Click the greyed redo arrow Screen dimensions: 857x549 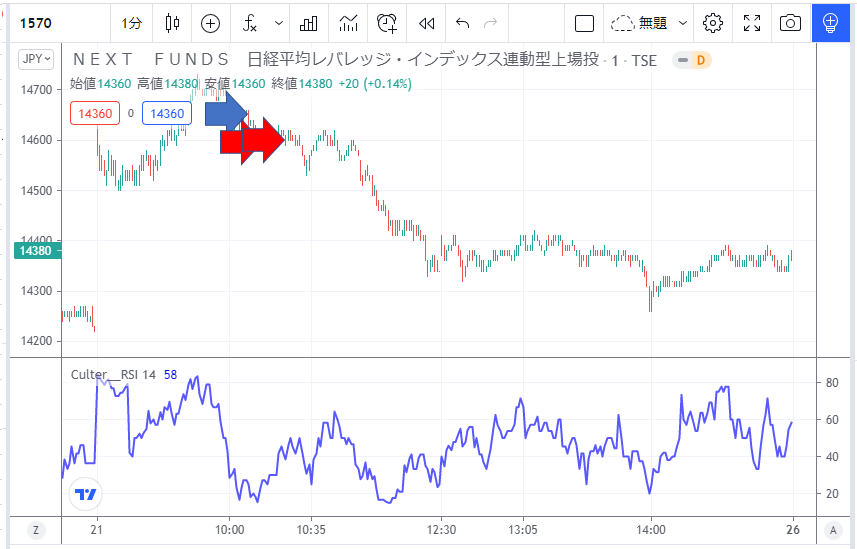[x=491, y=23]
